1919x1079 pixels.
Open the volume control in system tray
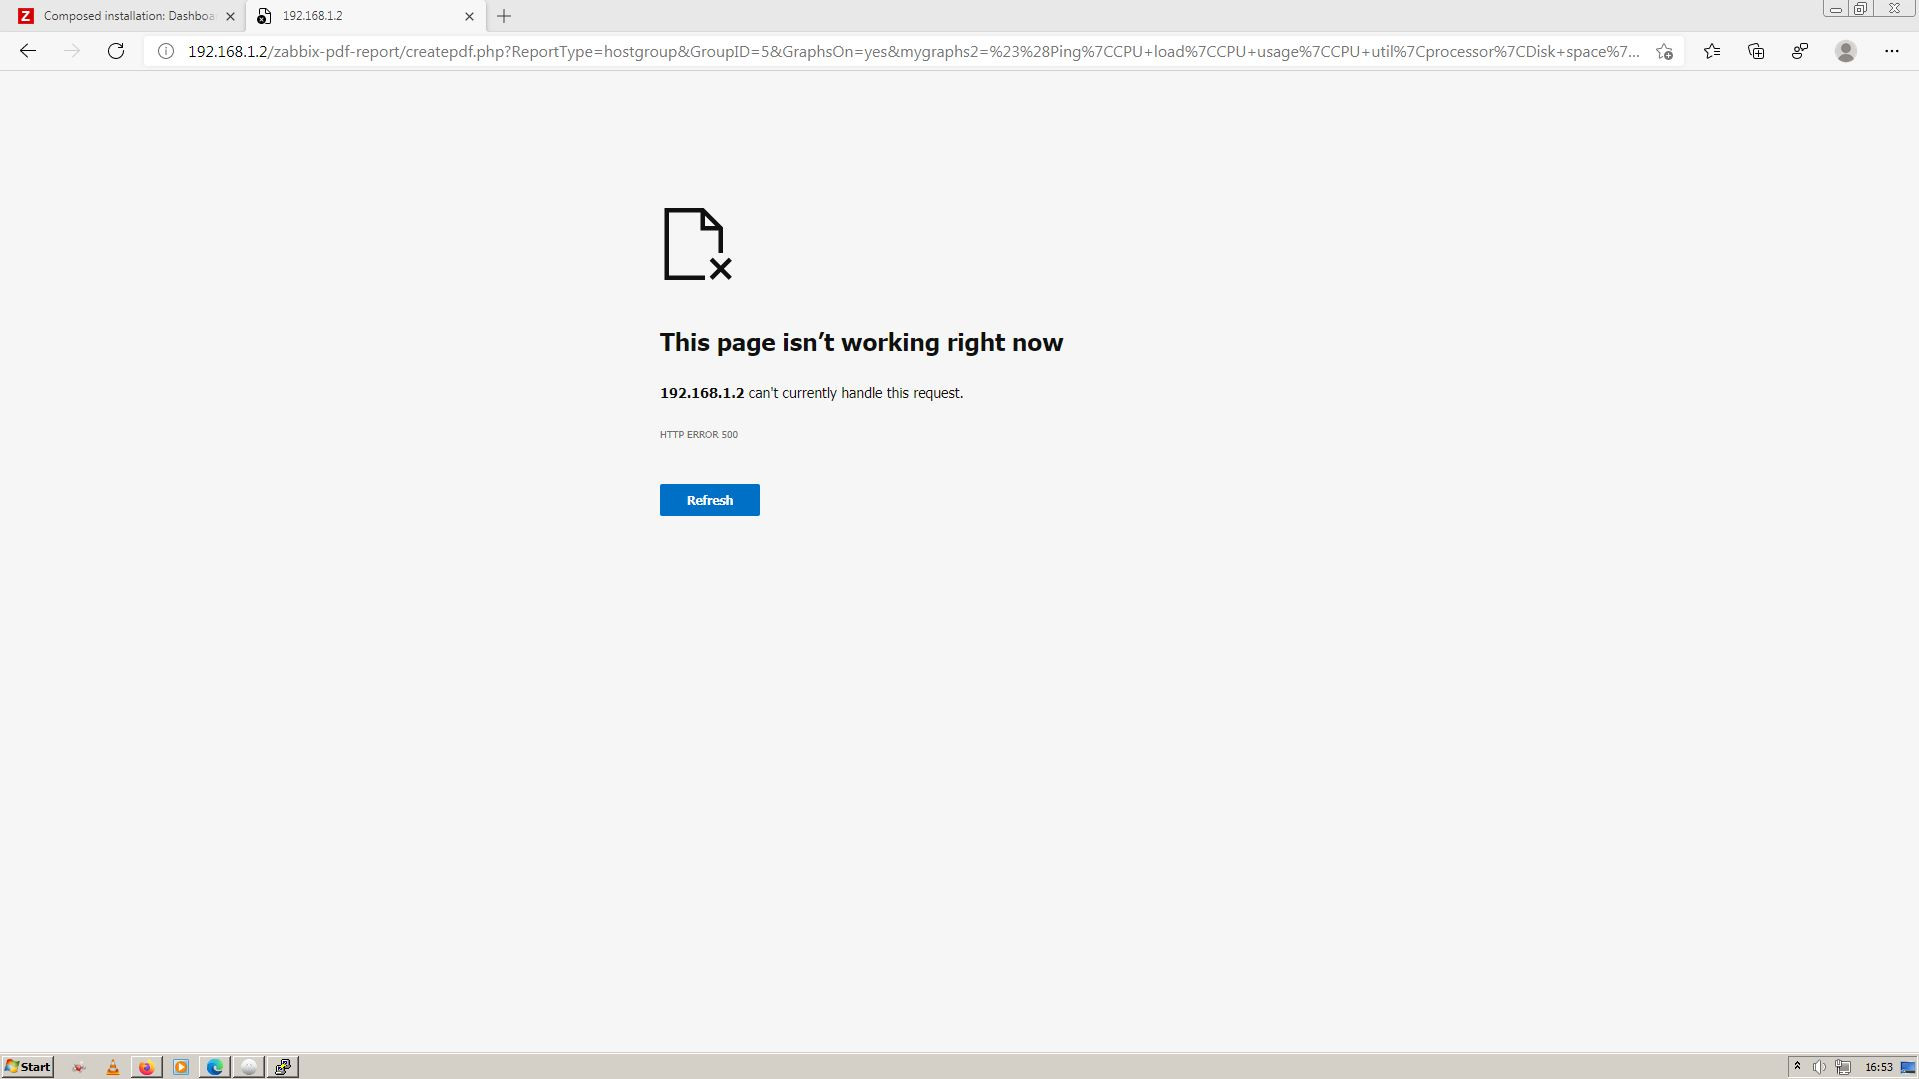point(1819,1067)
